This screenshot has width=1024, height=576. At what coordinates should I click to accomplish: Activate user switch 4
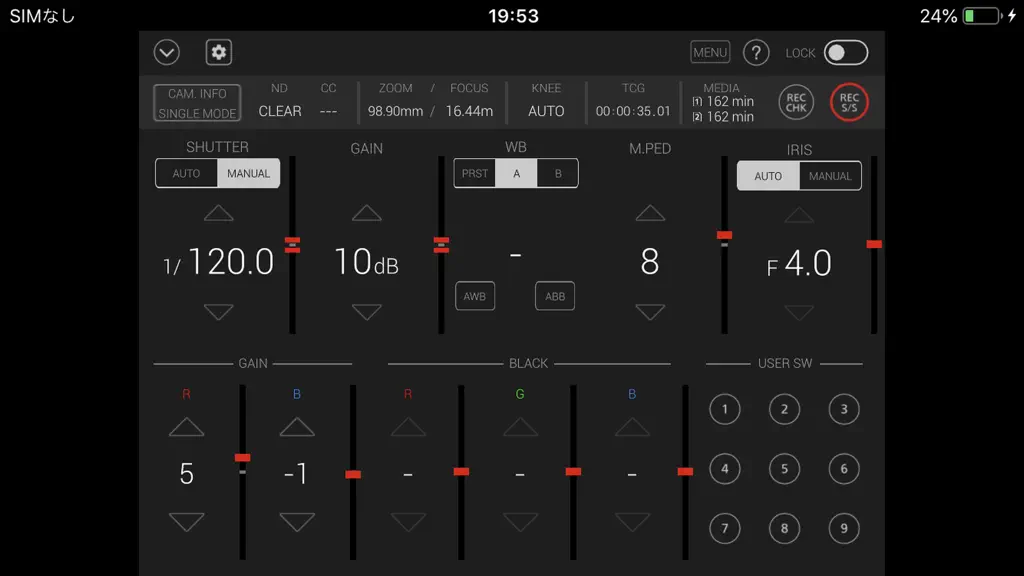pyautogui.click(x=725, y=469)
